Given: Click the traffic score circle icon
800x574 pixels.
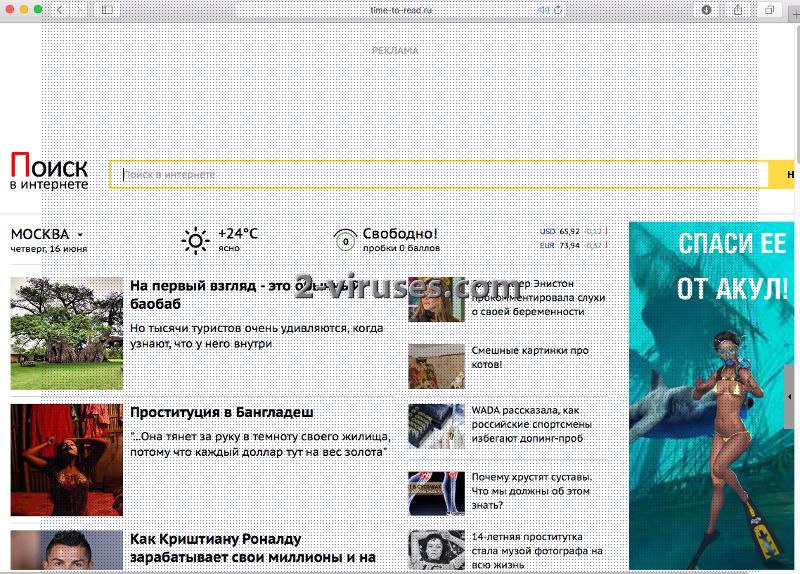Looking at the screenshot, I should tap(345, 240).
